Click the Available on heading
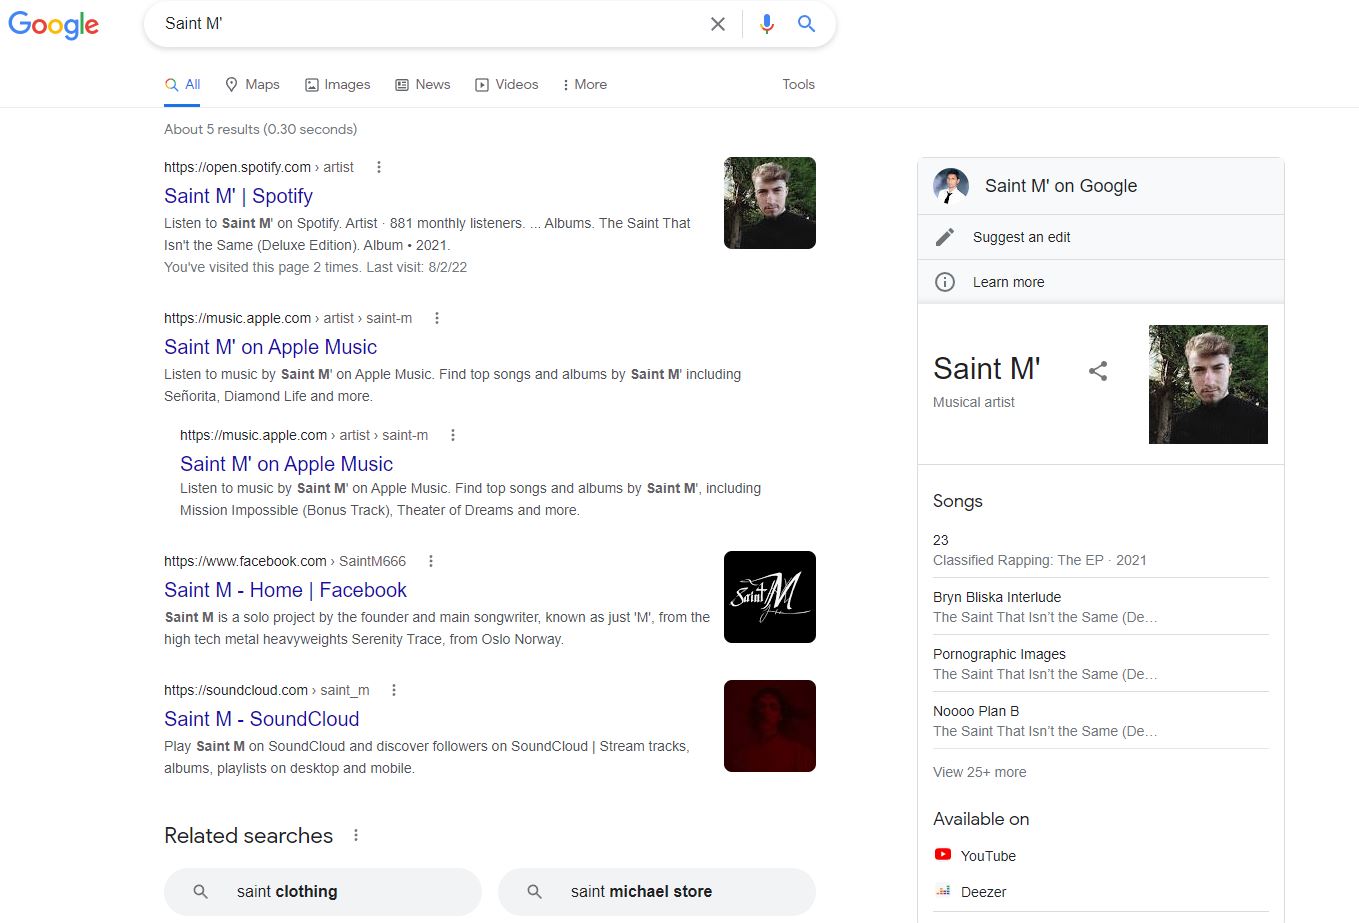The height and width of the screenshot is (923, 1359). pos(981,819)
